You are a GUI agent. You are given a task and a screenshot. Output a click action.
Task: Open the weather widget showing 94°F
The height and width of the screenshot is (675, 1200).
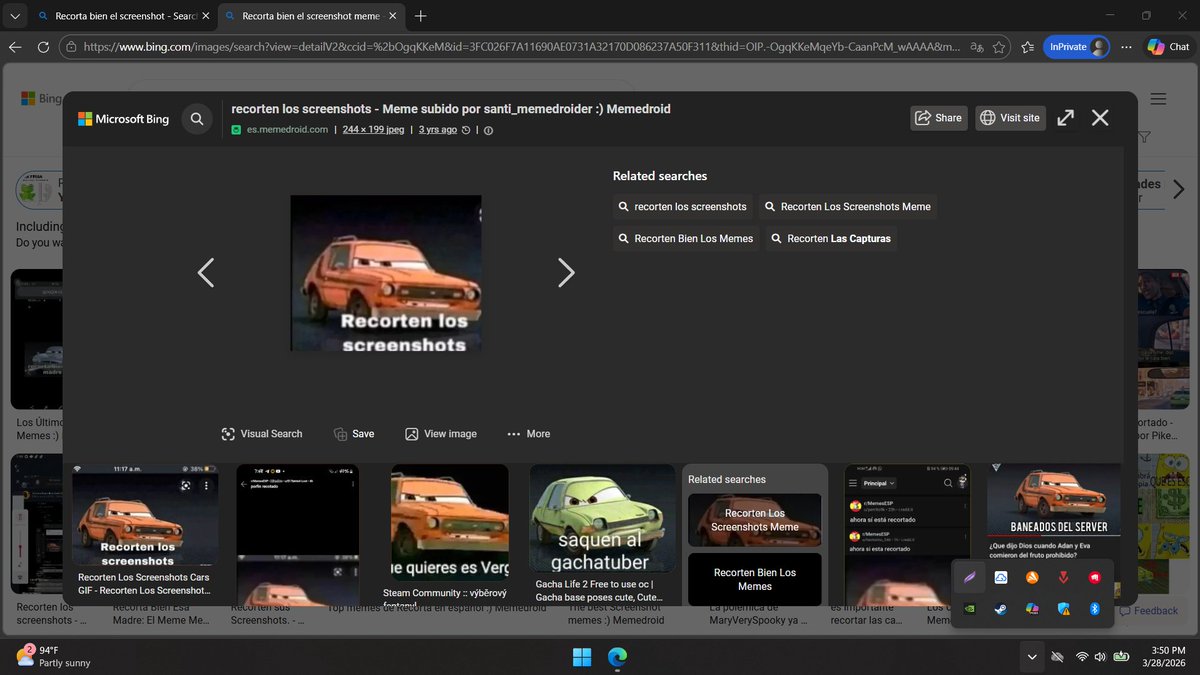(x=55, y=656)
